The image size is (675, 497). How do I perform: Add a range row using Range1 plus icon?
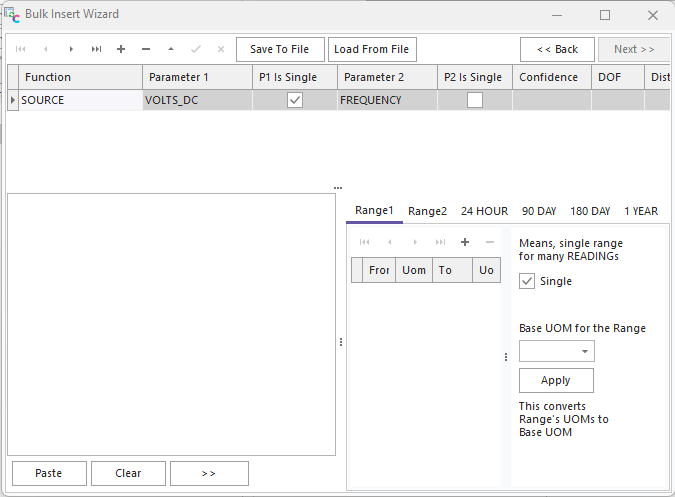tap(464, 242)
